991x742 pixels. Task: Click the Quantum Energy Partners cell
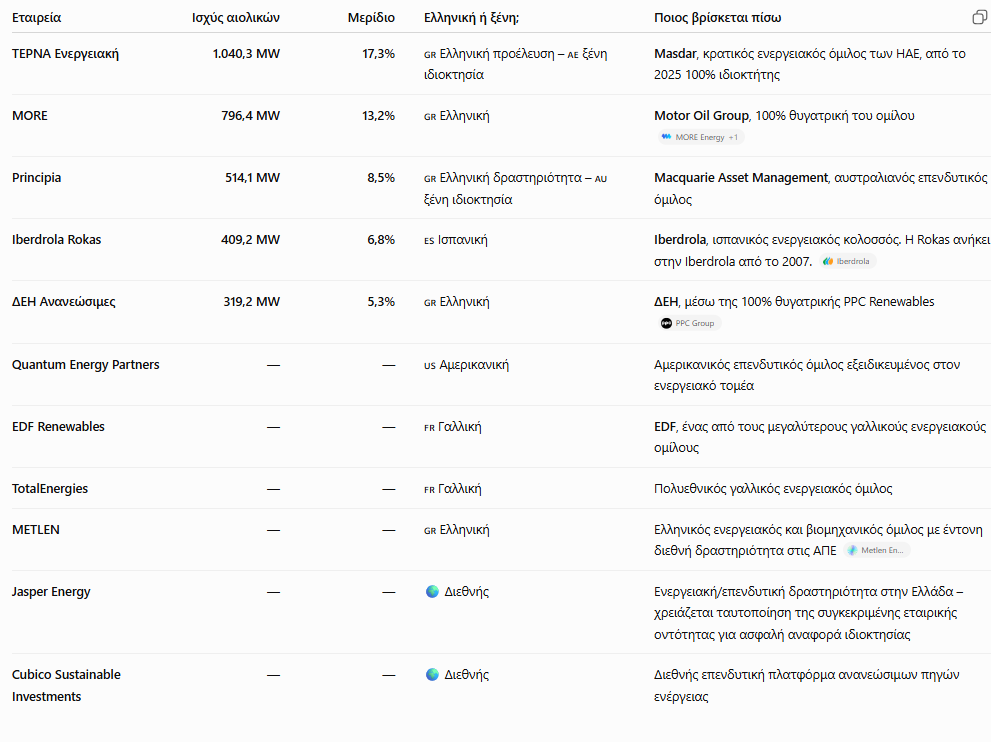tap(85, 365)
